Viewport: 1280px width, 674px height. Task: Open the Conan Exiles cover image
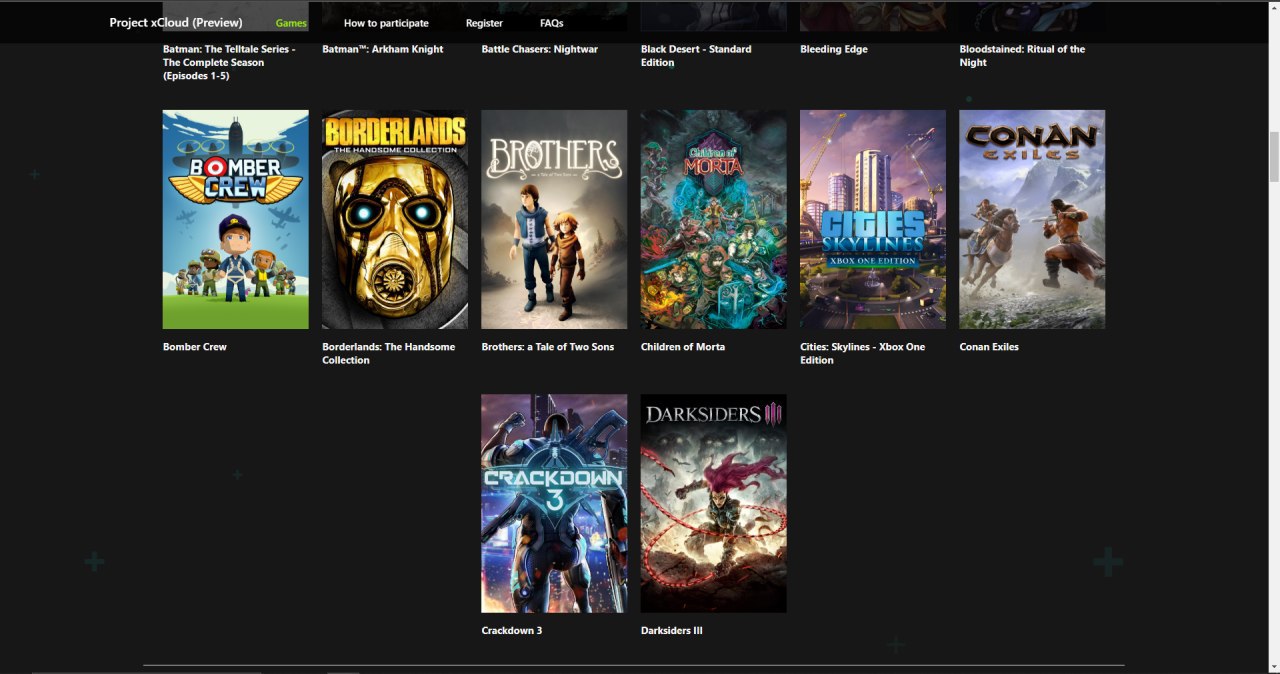1032,219
